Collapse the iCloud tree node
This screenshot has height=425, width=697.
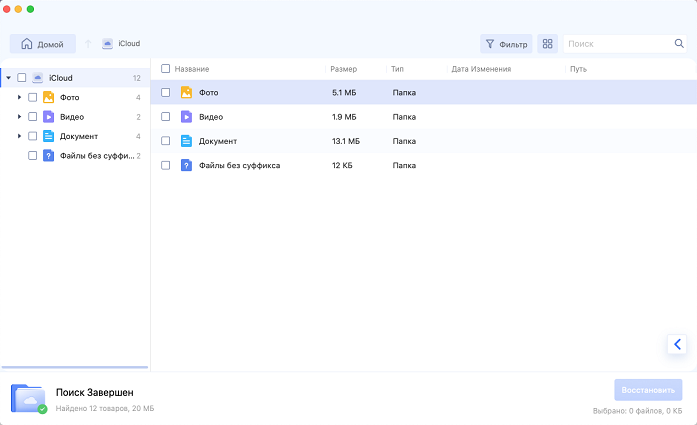pos(8,78)
